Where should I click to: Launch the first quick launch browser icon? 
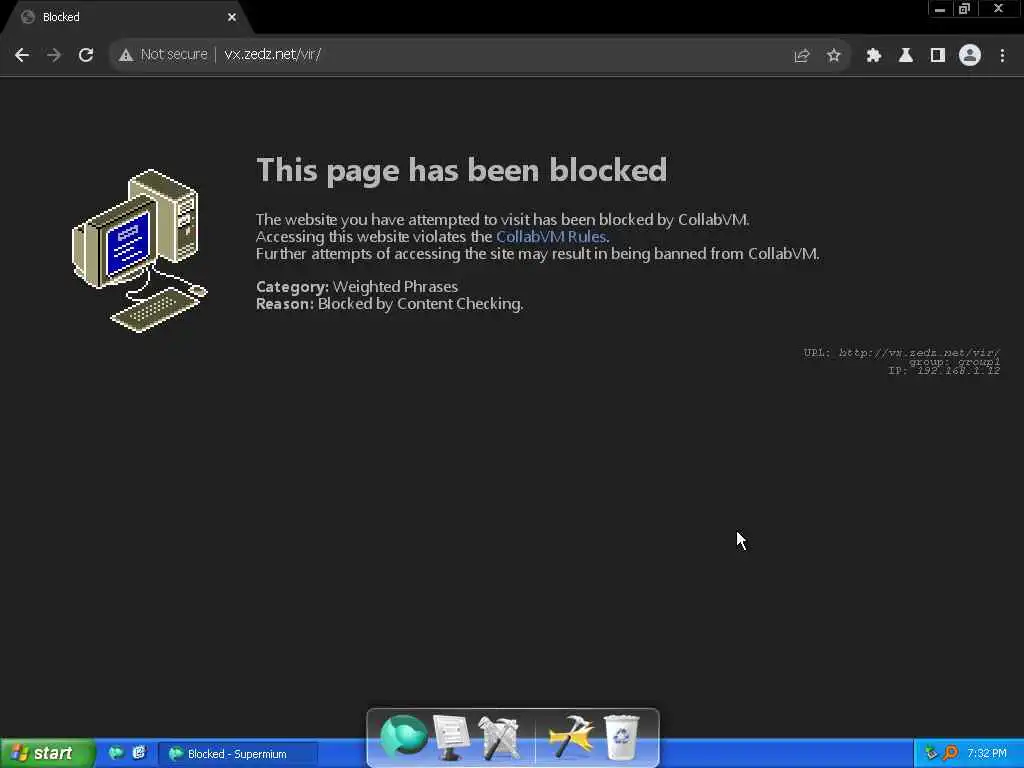click(x=116, y=753)
